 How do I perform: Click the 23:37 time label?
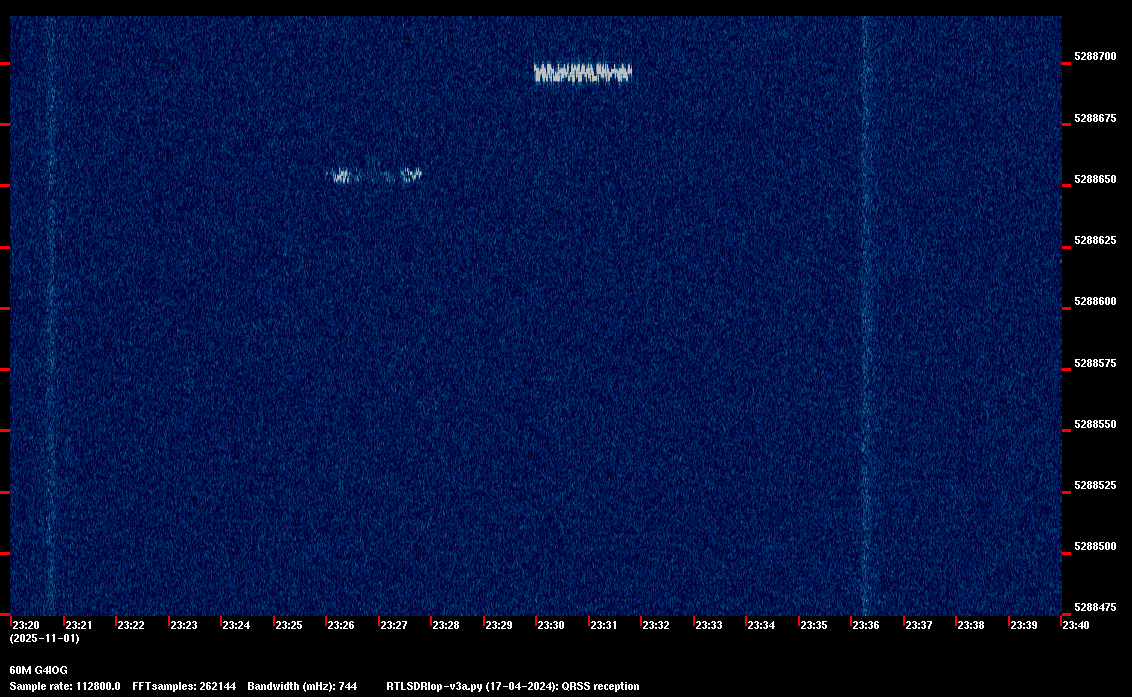point(918,625)
